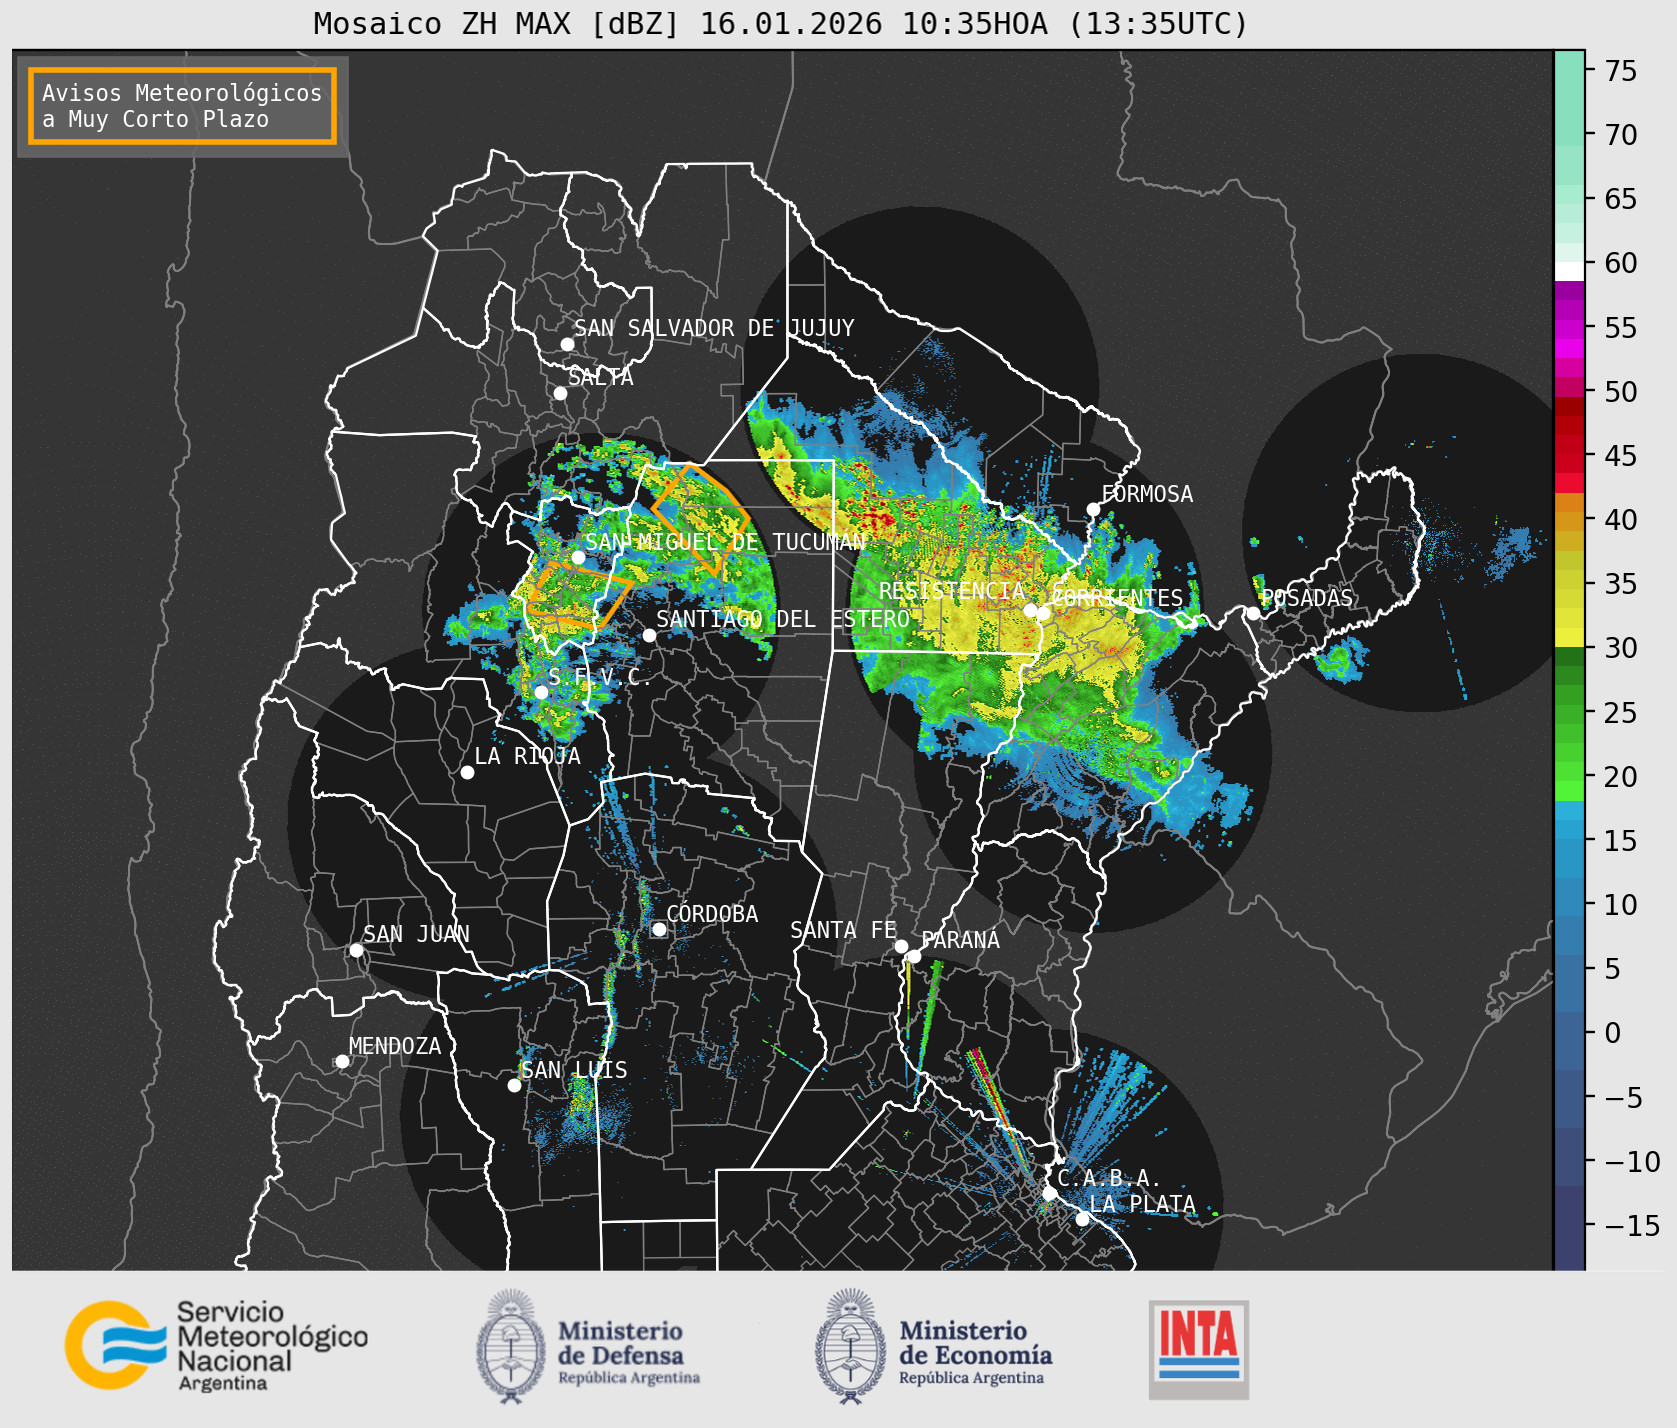Click the 'C.A.B.A.' map label
1677x1428 pixels.
1109,1178
